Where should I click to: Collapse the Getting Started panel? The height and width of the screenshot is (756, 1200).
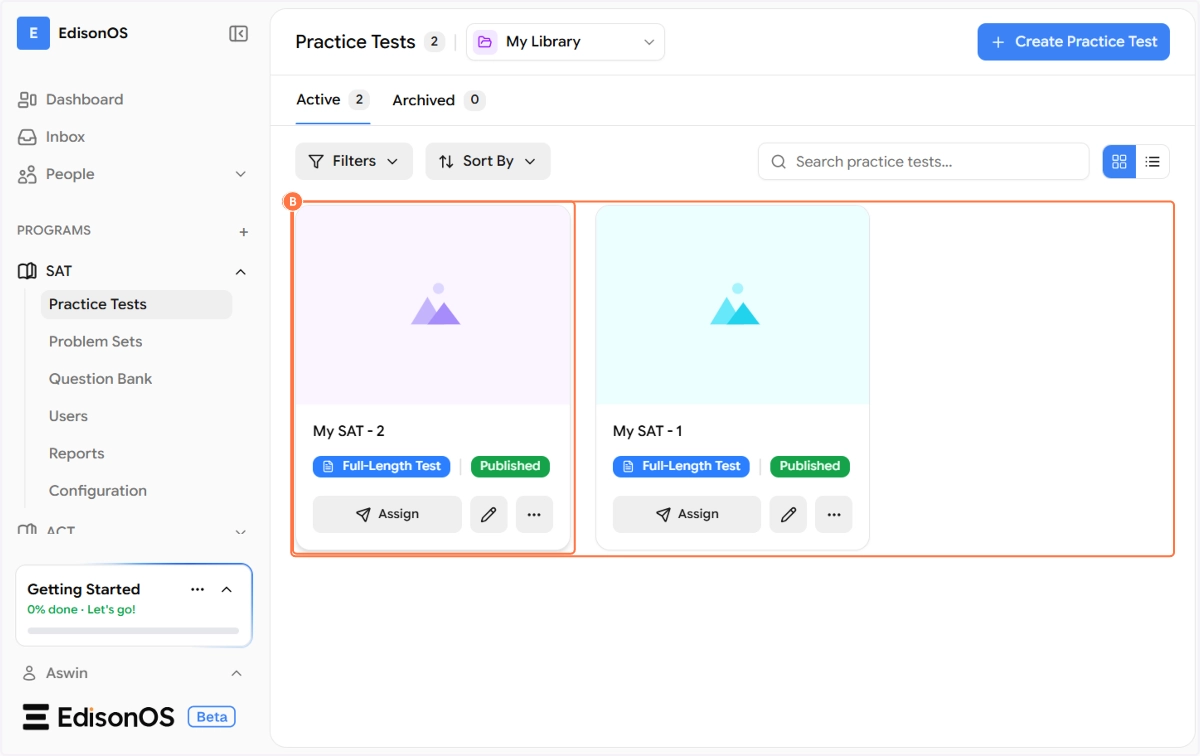point(227,589)
